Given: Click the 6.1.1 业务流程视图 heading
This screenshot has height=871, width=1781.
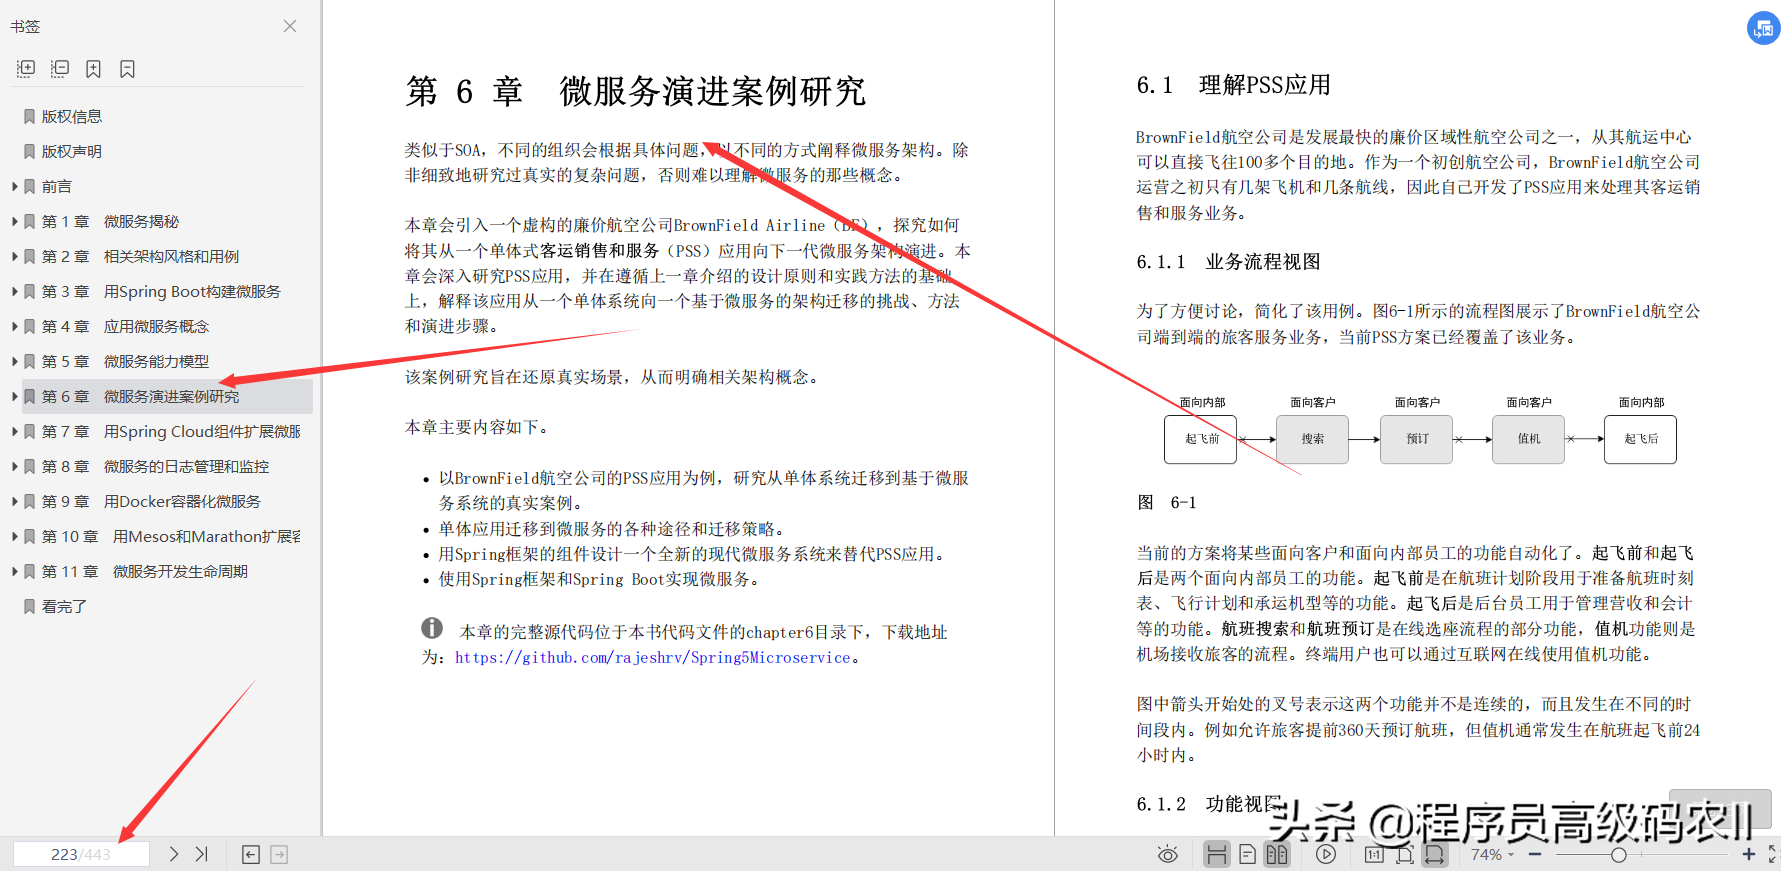Looking at the screenshot, I should 1228,262.
